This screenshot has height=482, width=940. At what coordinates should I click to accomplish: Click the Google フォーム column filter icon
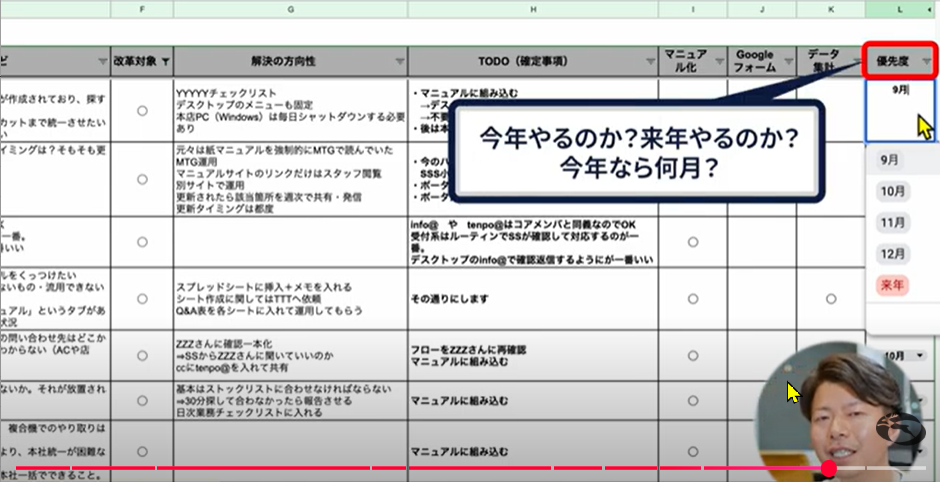[785, 61]
